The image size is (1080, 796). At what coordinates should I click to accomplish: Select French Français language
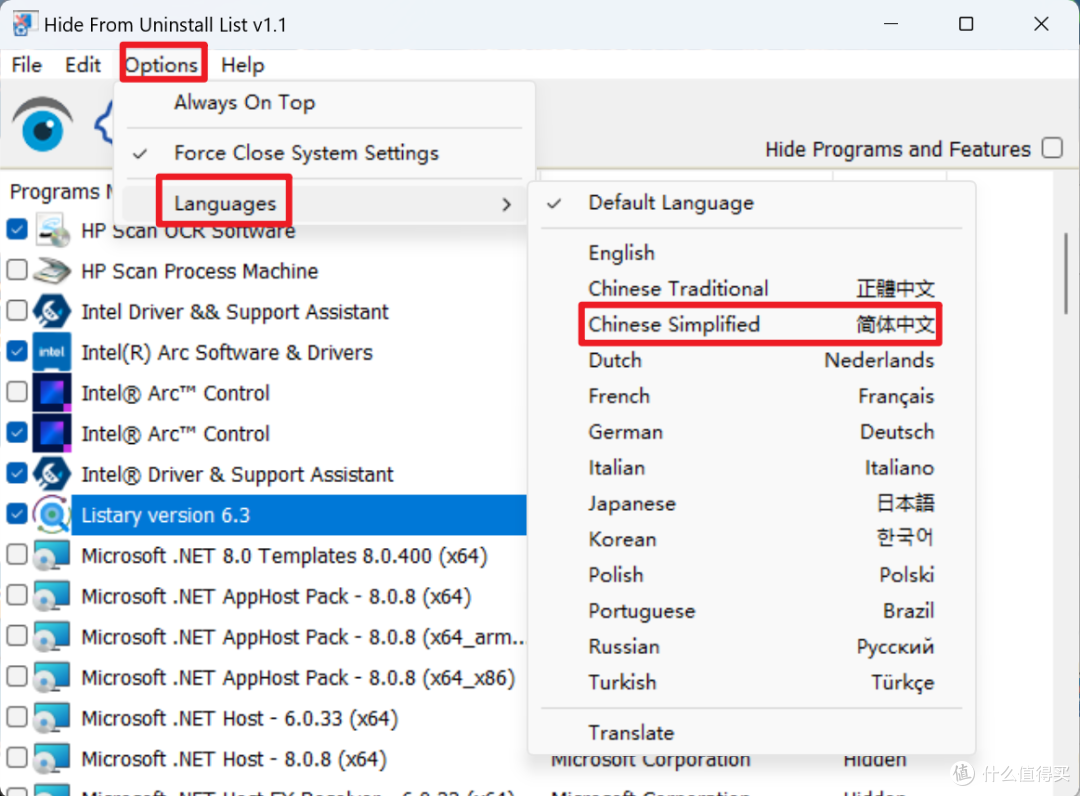click(752, 395)
